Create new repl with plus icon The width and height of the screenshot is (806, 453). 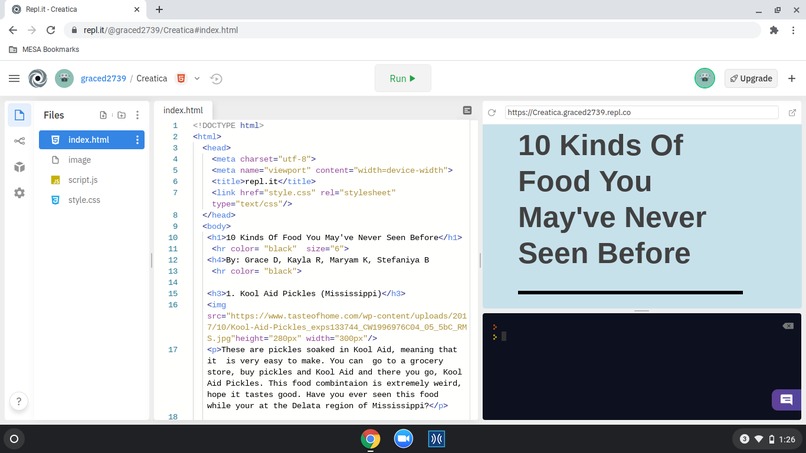point(792,78)
